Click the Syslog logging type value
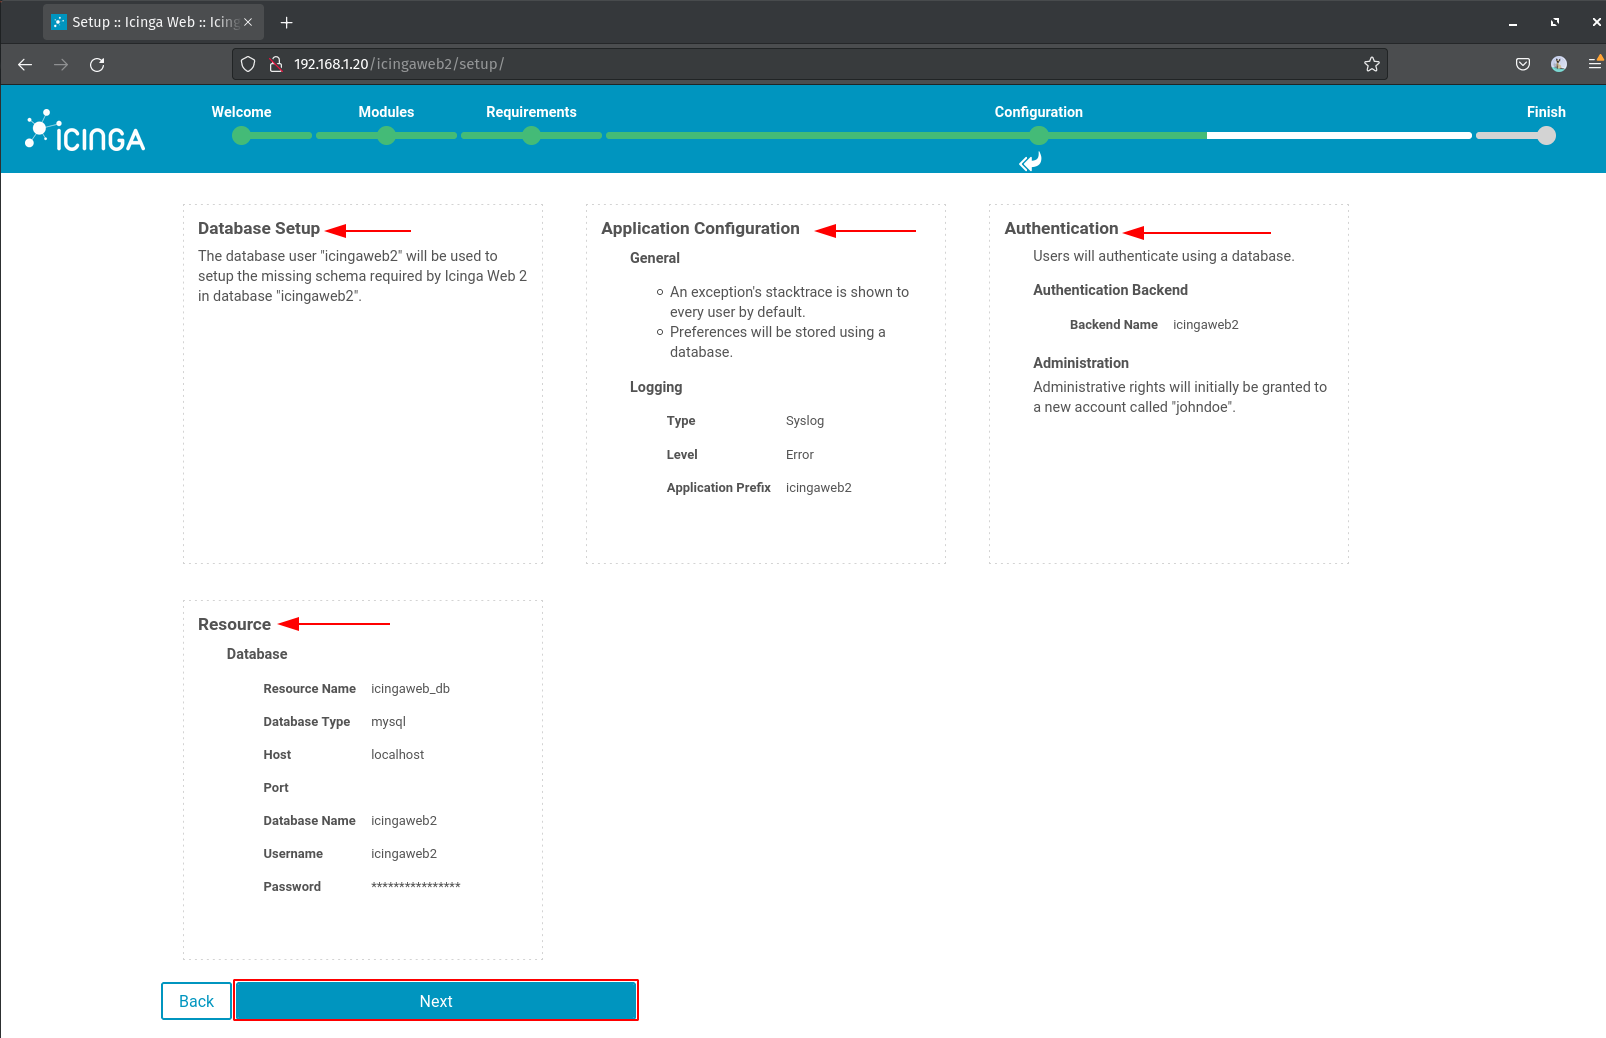Screen dimensions: 1606x1038 pos(805,421)
